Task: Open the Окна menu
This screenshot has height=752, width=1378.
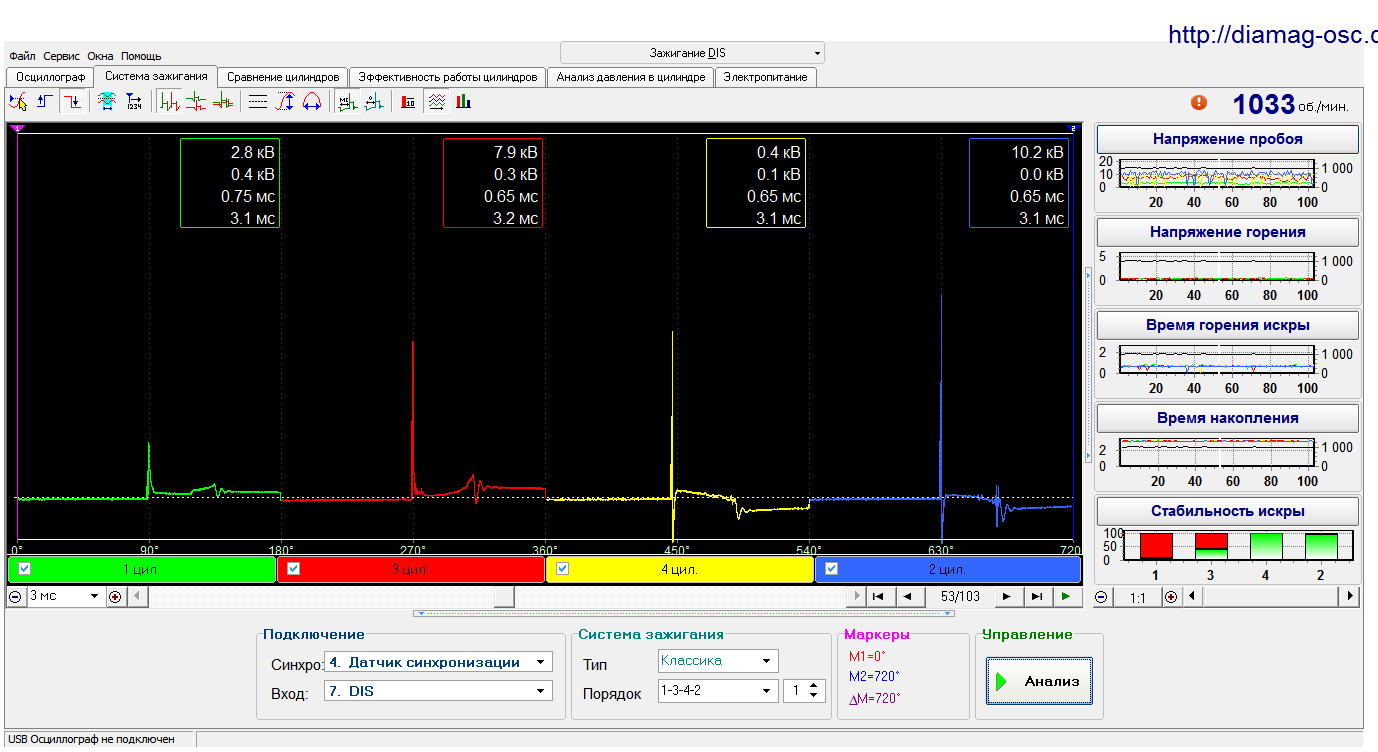Action: 100,56
